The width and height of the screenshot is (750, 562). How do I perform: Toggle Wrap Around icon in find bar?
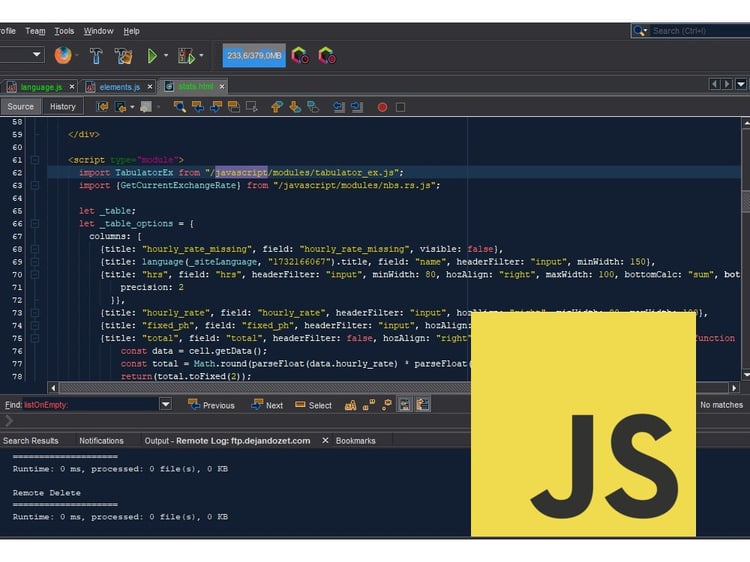423,405
